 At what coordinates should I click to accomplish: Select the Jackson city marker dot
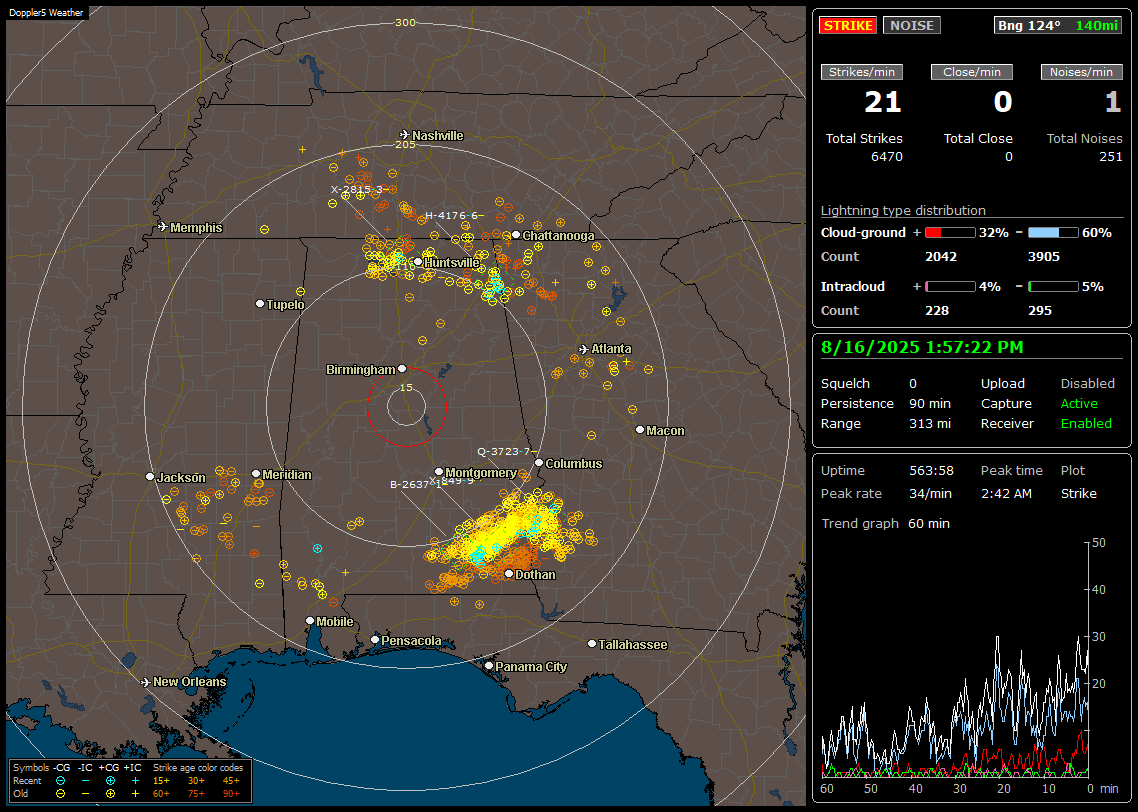[x=150, y=477]
